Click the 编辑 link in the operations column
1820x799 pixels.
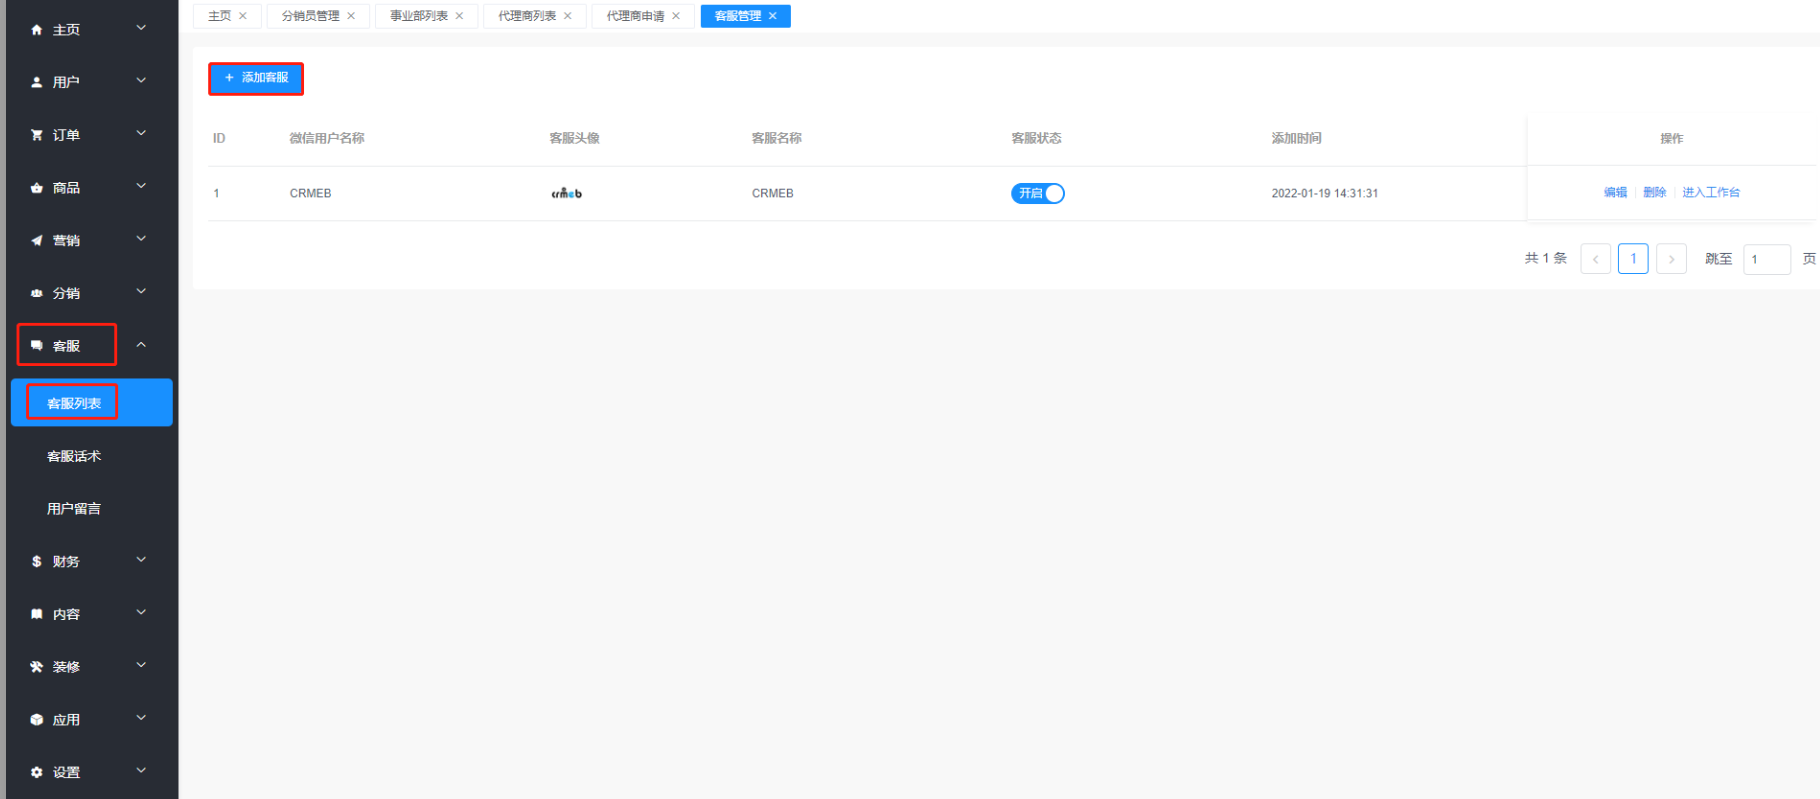pyautogui.click(x=1615, y=193)
